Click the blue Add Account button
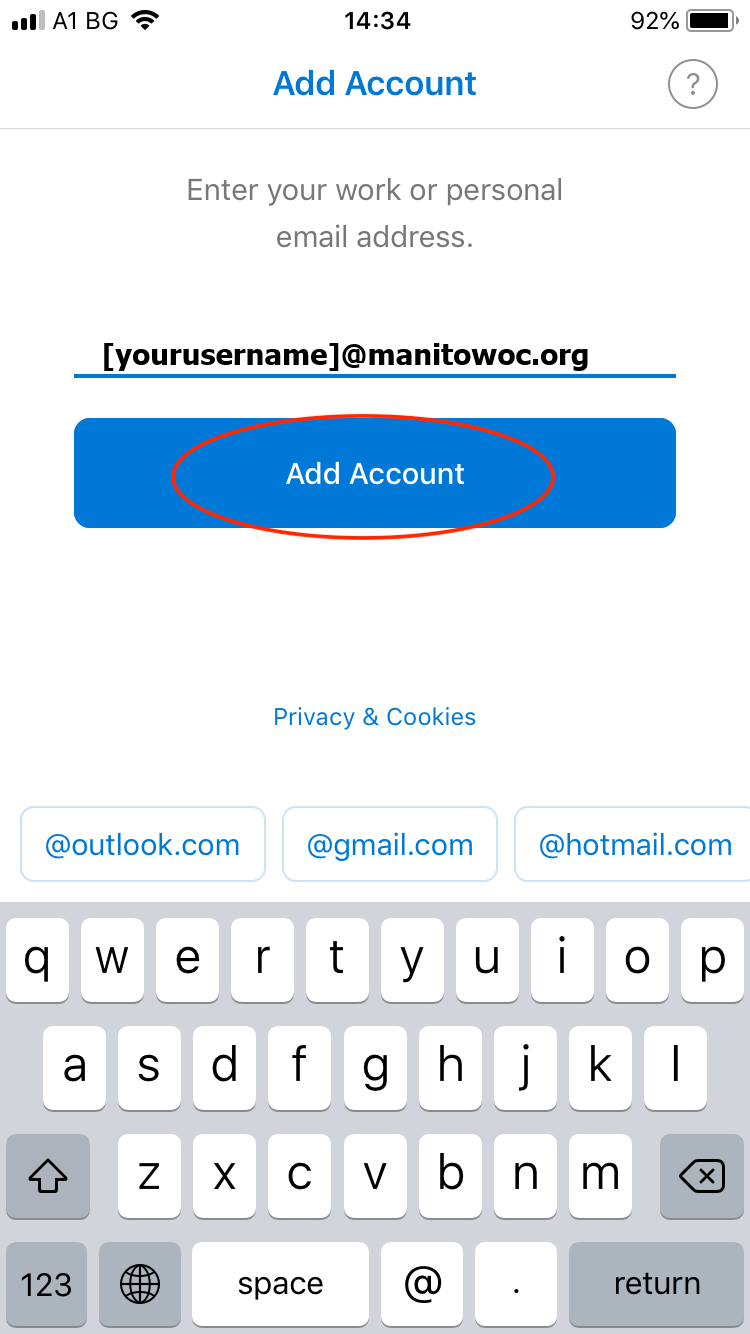The width and height of the screenshot is (750, 1334). pos(375,473)
